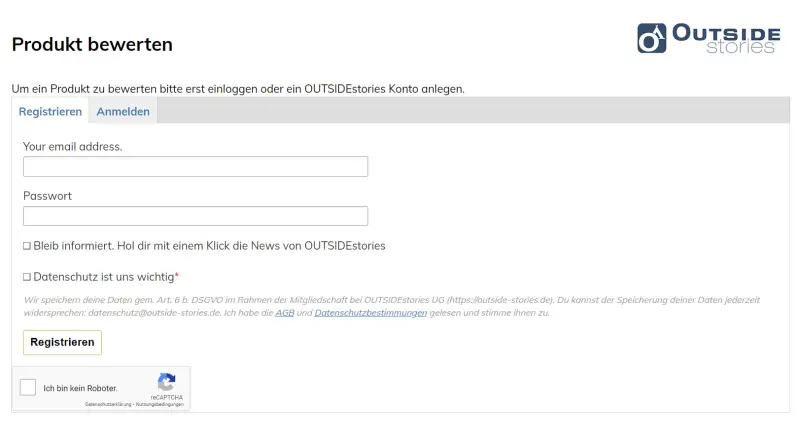The width and height of the screenshot is (800, 441).
Task: Switch to the Anmelden tab
Action: pyautogui.click(x=123, y=111)
